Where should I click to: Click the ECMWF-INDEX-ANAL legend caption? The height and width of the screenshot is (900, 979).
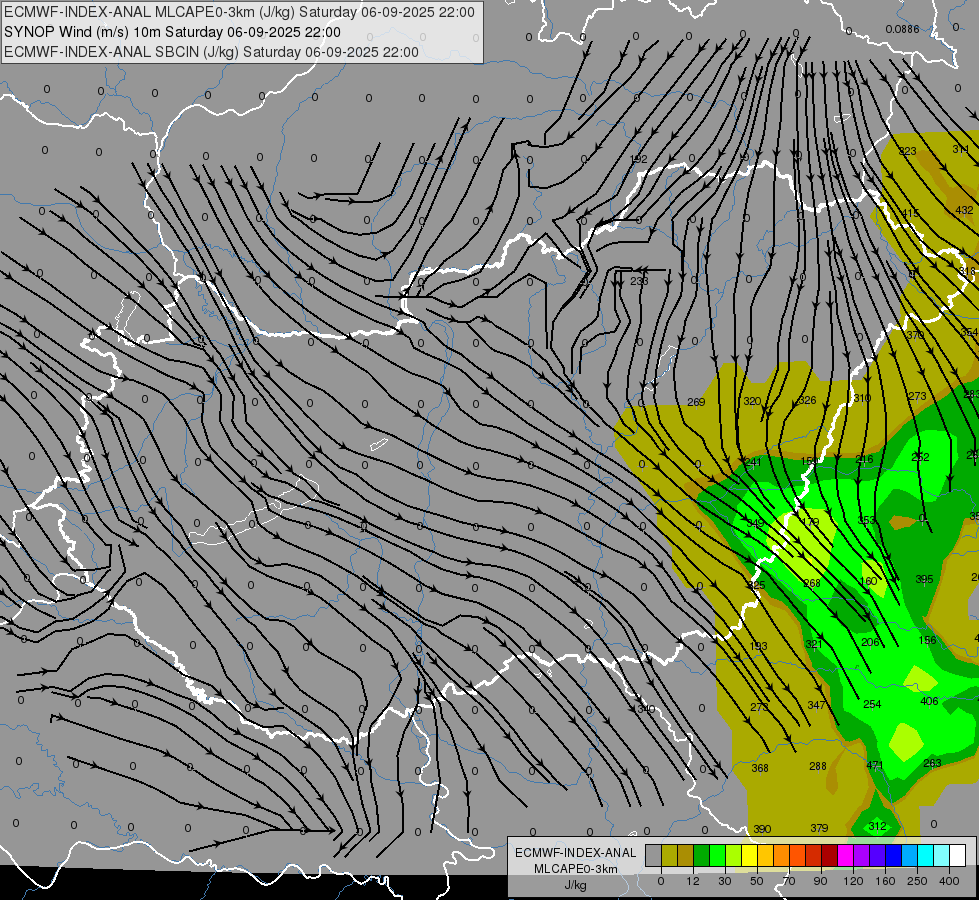(576, 853)
